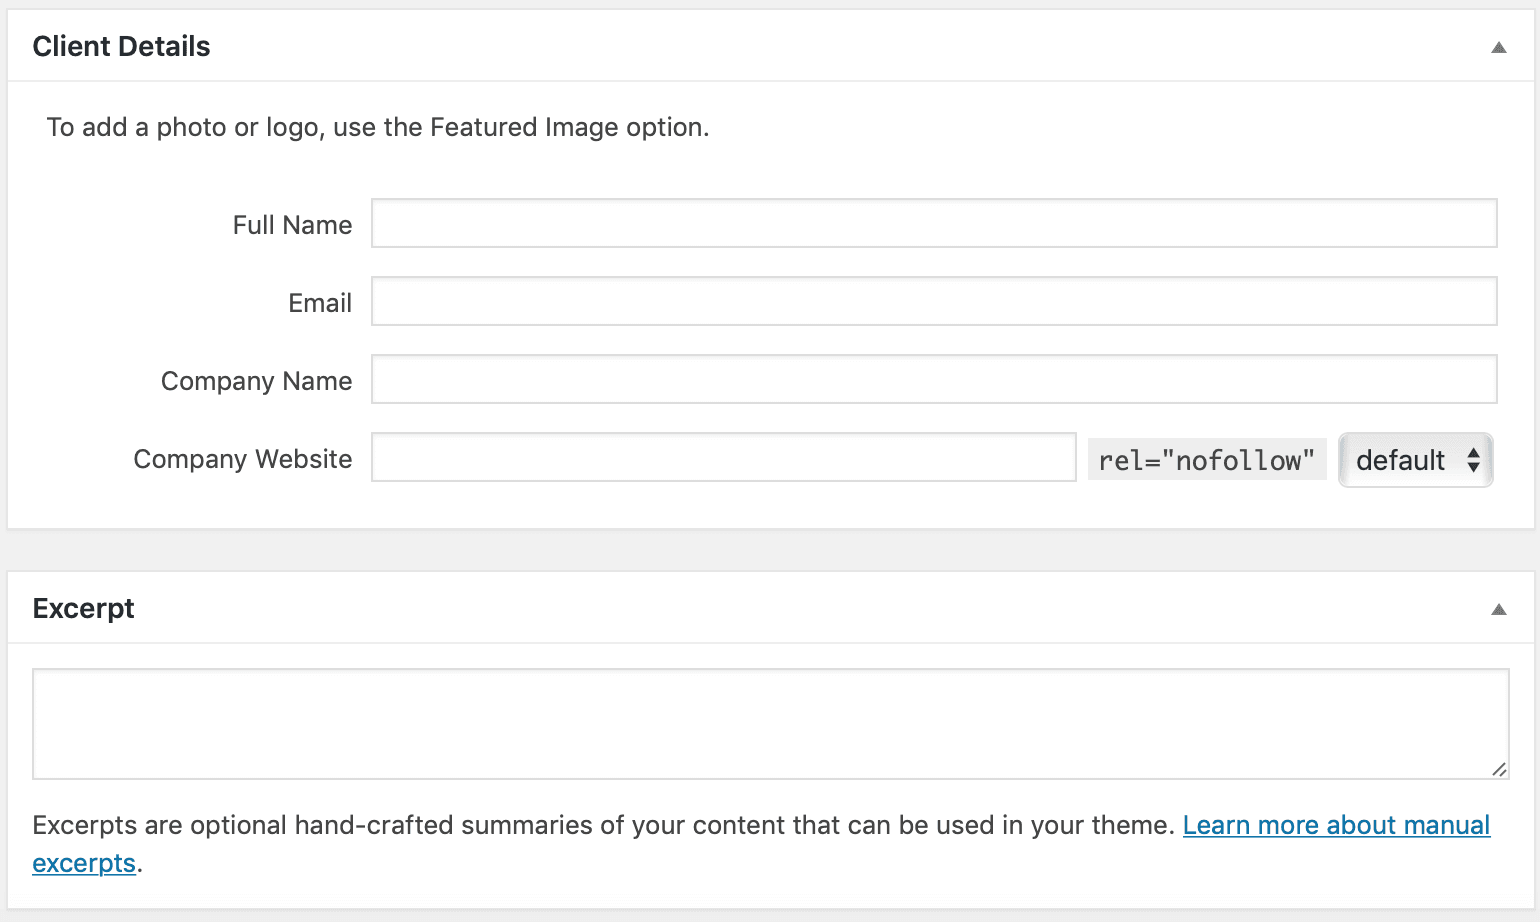Collapse the Client Details panel arrow

click(x=1498, y=47)
